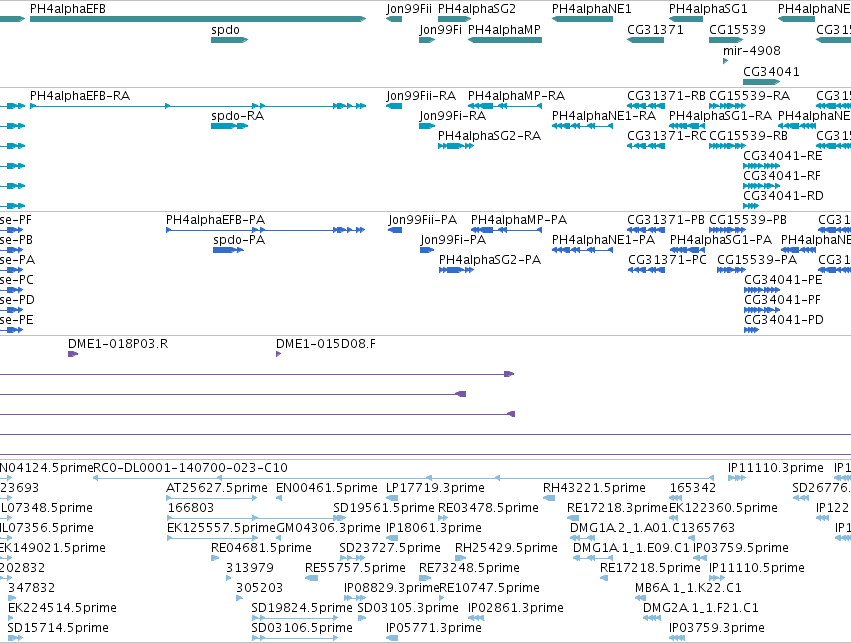This screenshot has height=643, width=851.
Task: Click the spdo gene glyph
Action: (230, 40)
